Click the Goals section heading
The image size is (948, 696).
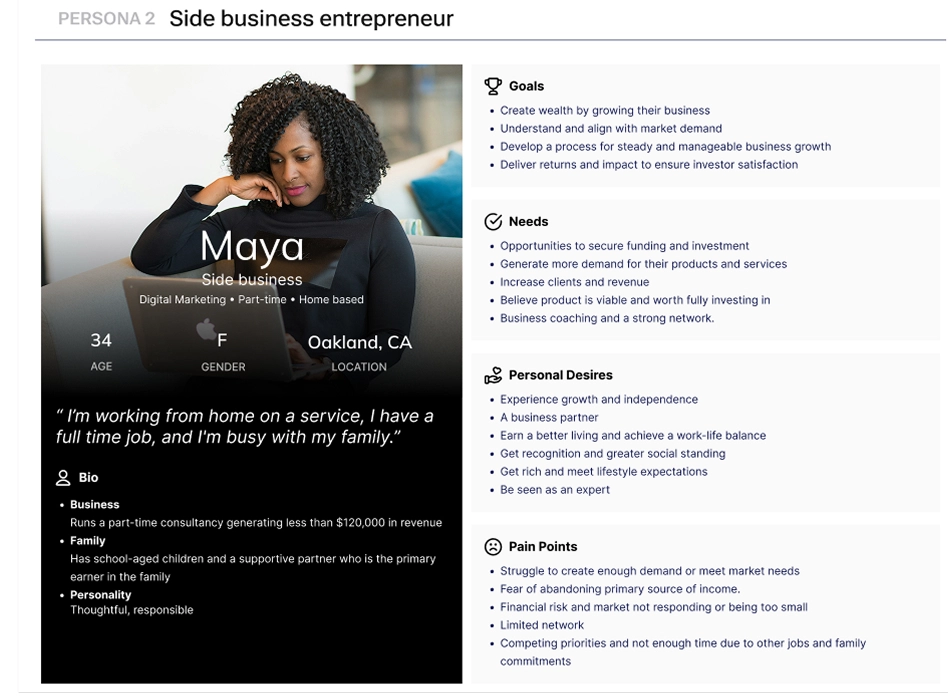[x=526, y=86]
